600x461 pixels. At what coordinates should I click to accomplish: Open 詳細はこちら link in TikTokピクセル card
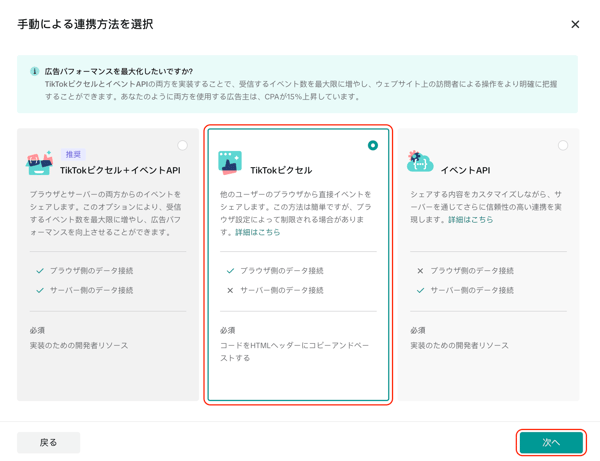[x=258, y=232]
